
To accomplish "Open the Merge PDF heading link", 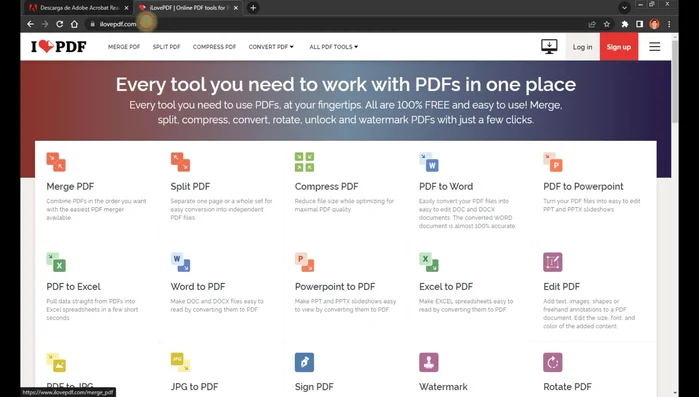I will tap(70, 187).
